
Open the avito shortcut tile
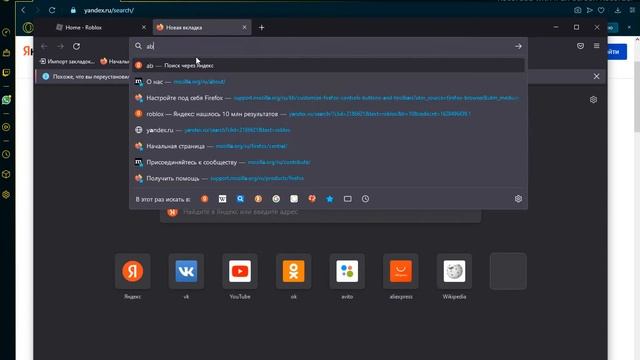tap(347, 271)
